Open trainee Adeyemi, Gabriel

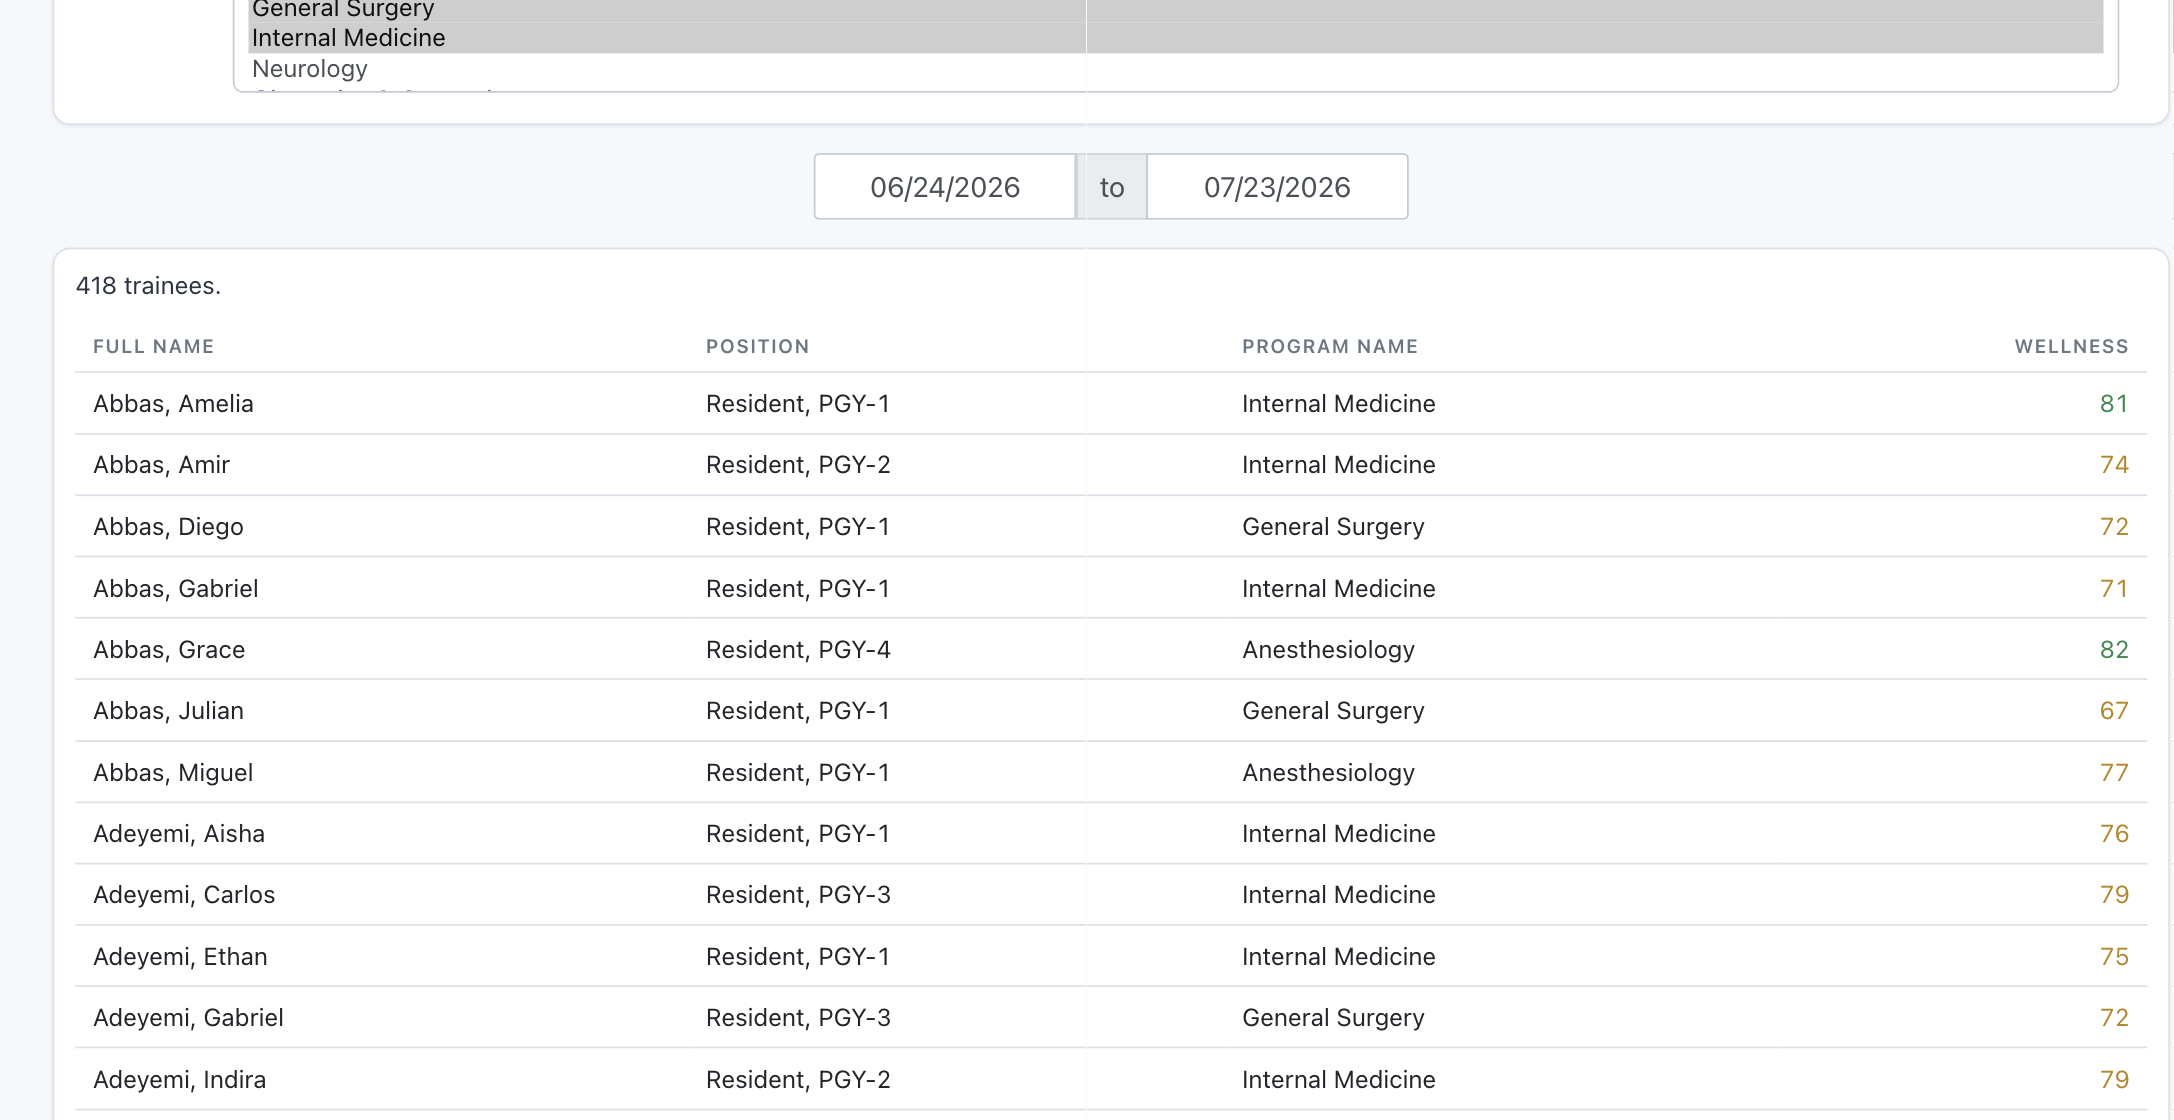point(188,1018)
